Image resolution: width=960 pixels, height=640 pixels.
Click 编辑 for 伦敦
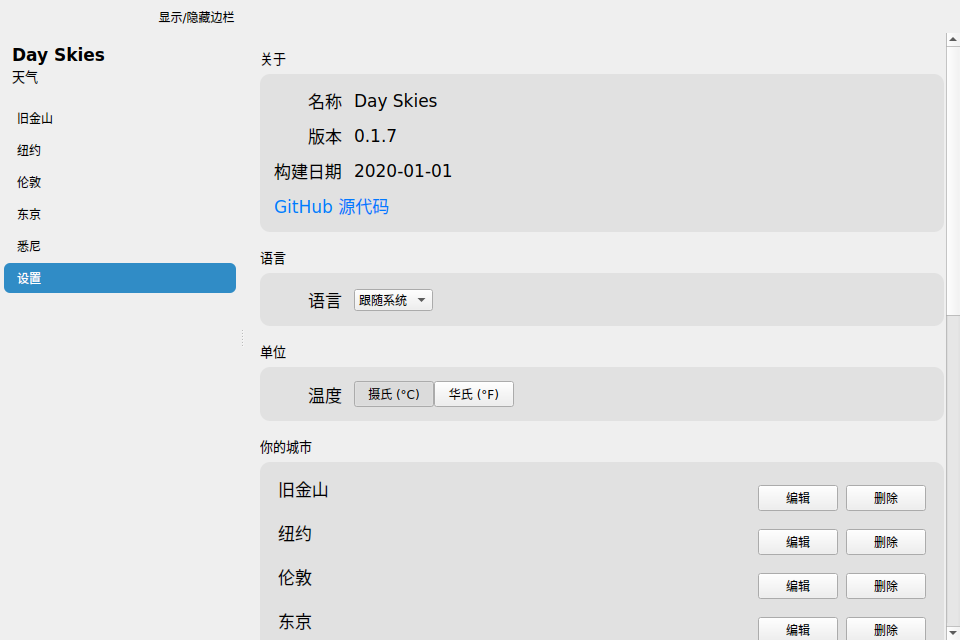click(x=798, y=586)
